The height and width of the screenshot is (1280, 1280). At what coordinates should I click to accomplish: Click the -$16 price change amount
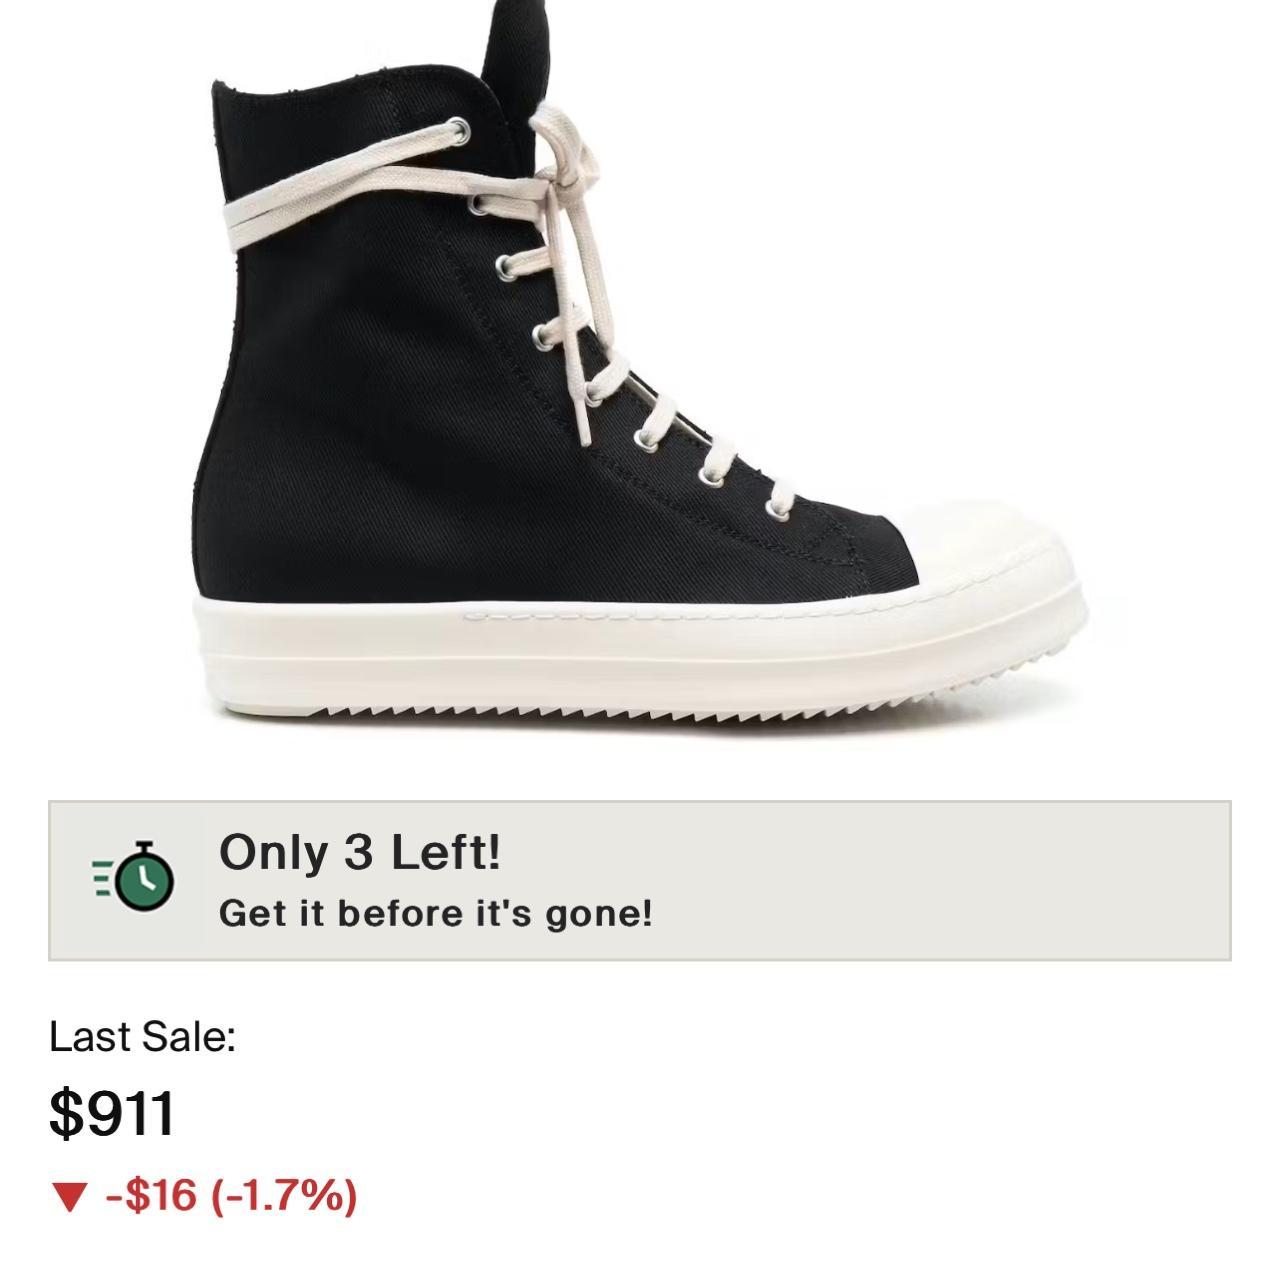coord(151,1195)
